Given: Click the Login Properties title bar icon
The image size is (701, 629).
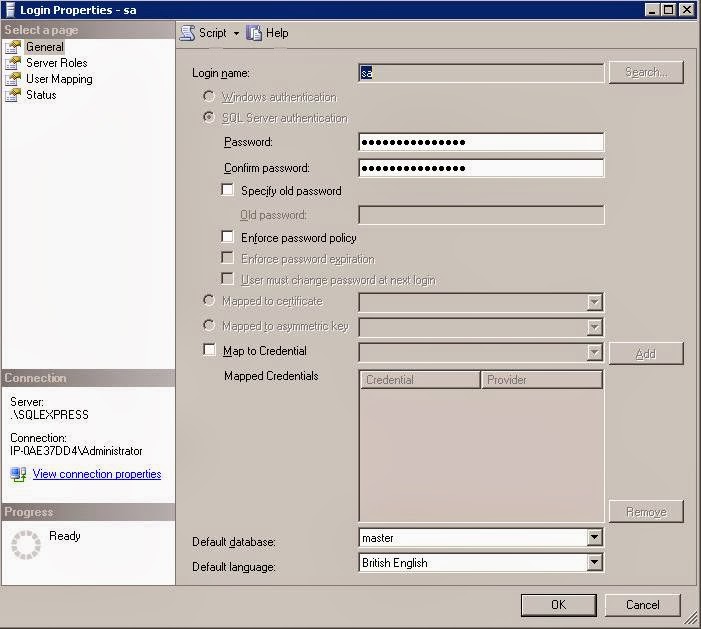Looking at the screenshot, I should coord(10,10).
